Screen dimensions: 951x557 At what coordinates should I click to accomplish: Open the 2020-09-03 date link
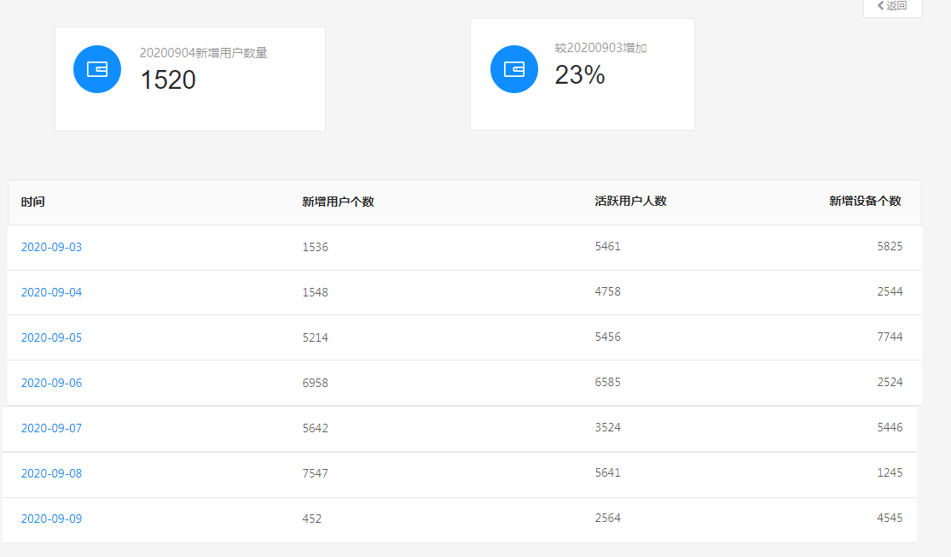pos(52,247)
